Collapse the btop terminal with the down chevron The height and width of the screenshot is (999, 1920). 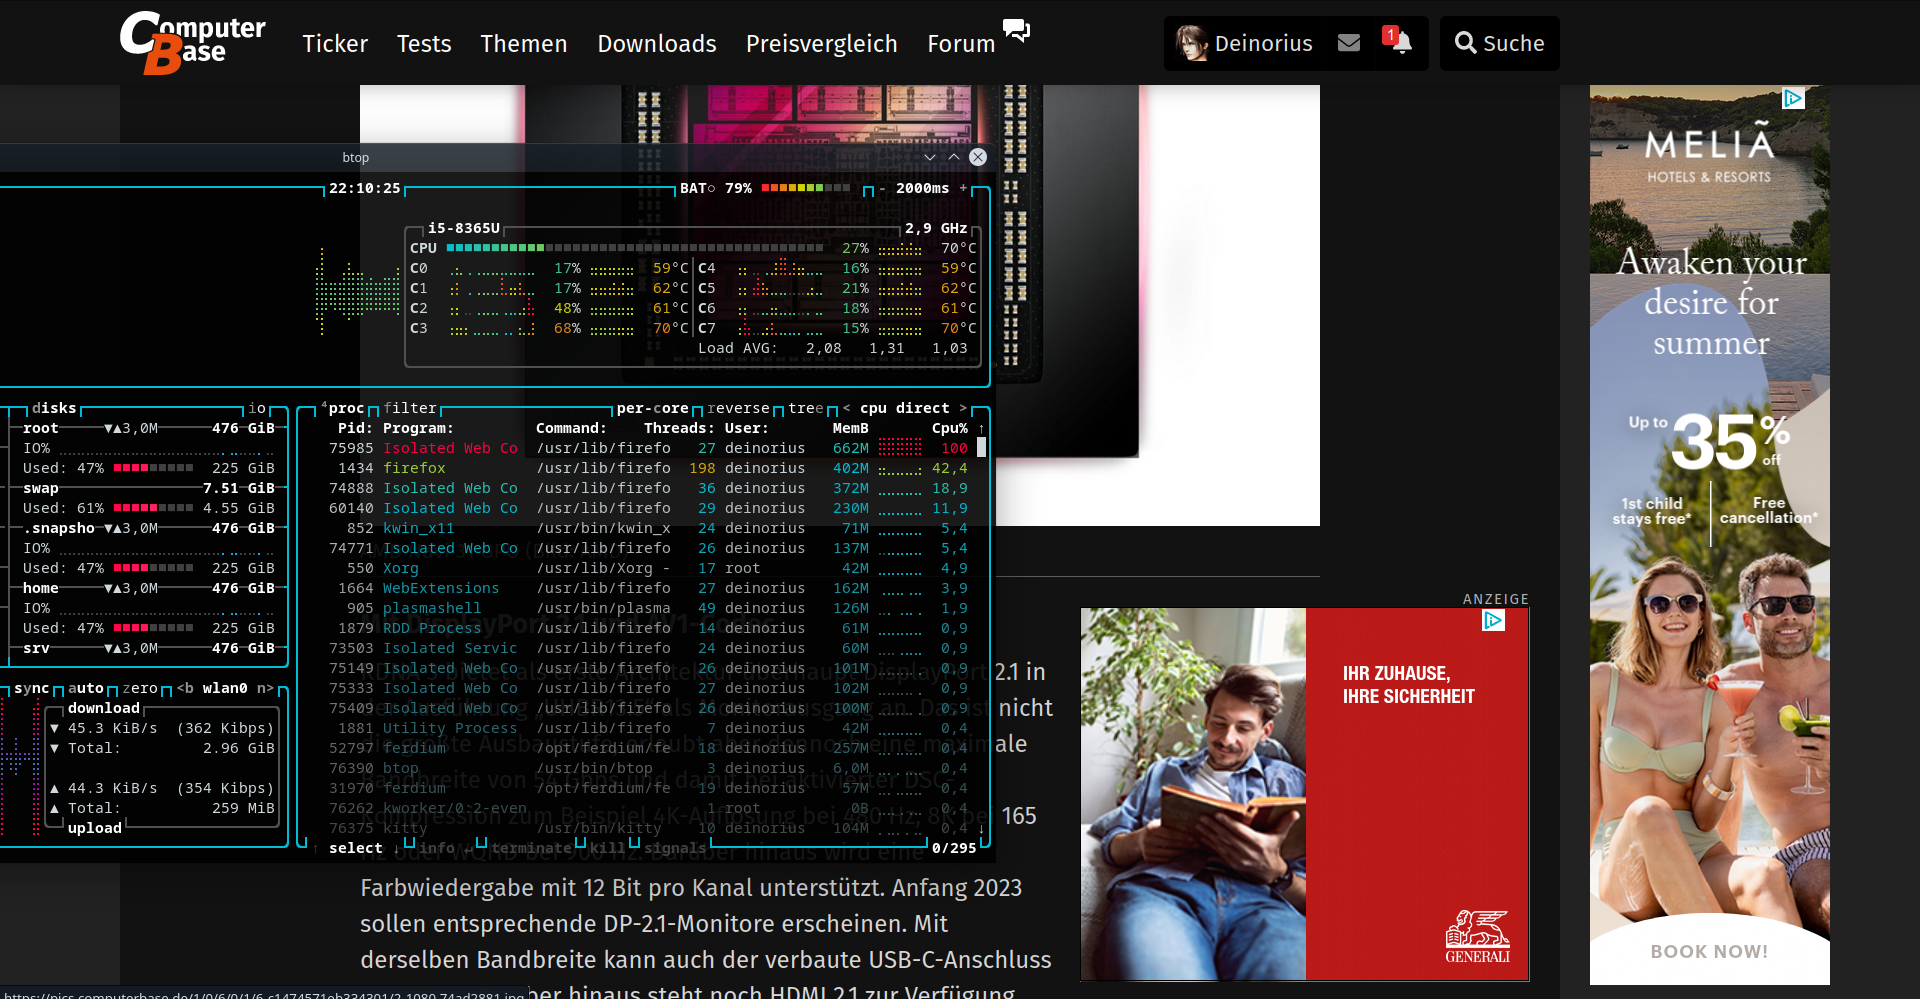click(932, 157)
